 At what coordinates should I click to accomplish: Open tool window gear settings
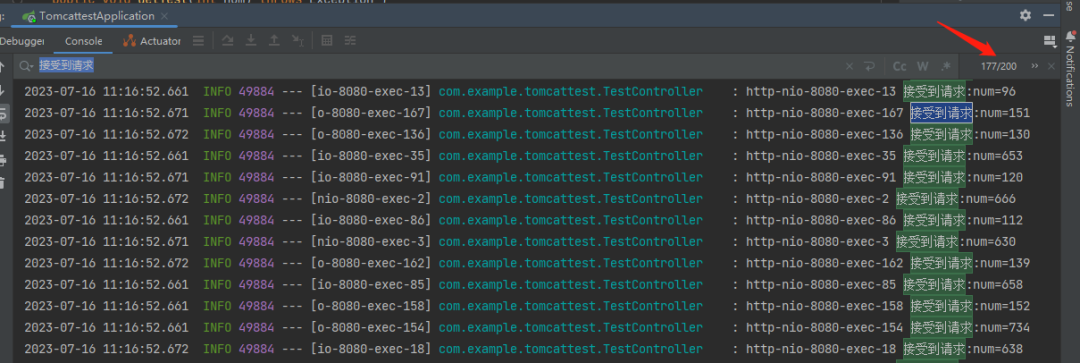[1026, 15]
